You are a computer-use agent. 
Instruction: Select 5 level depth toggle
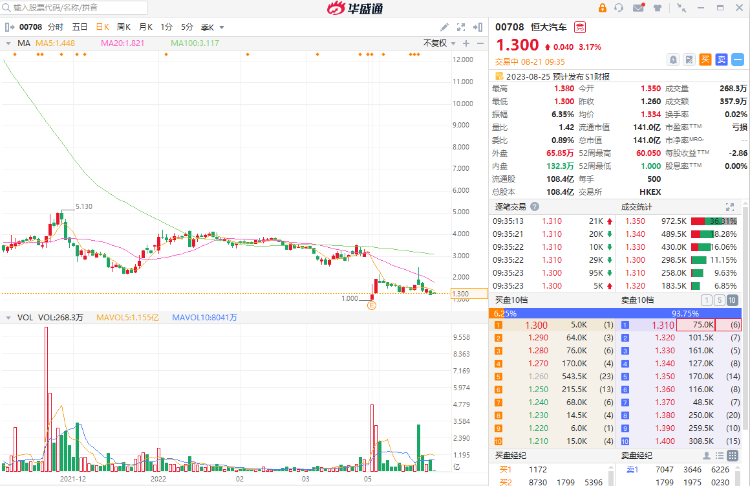coord(719,300)
